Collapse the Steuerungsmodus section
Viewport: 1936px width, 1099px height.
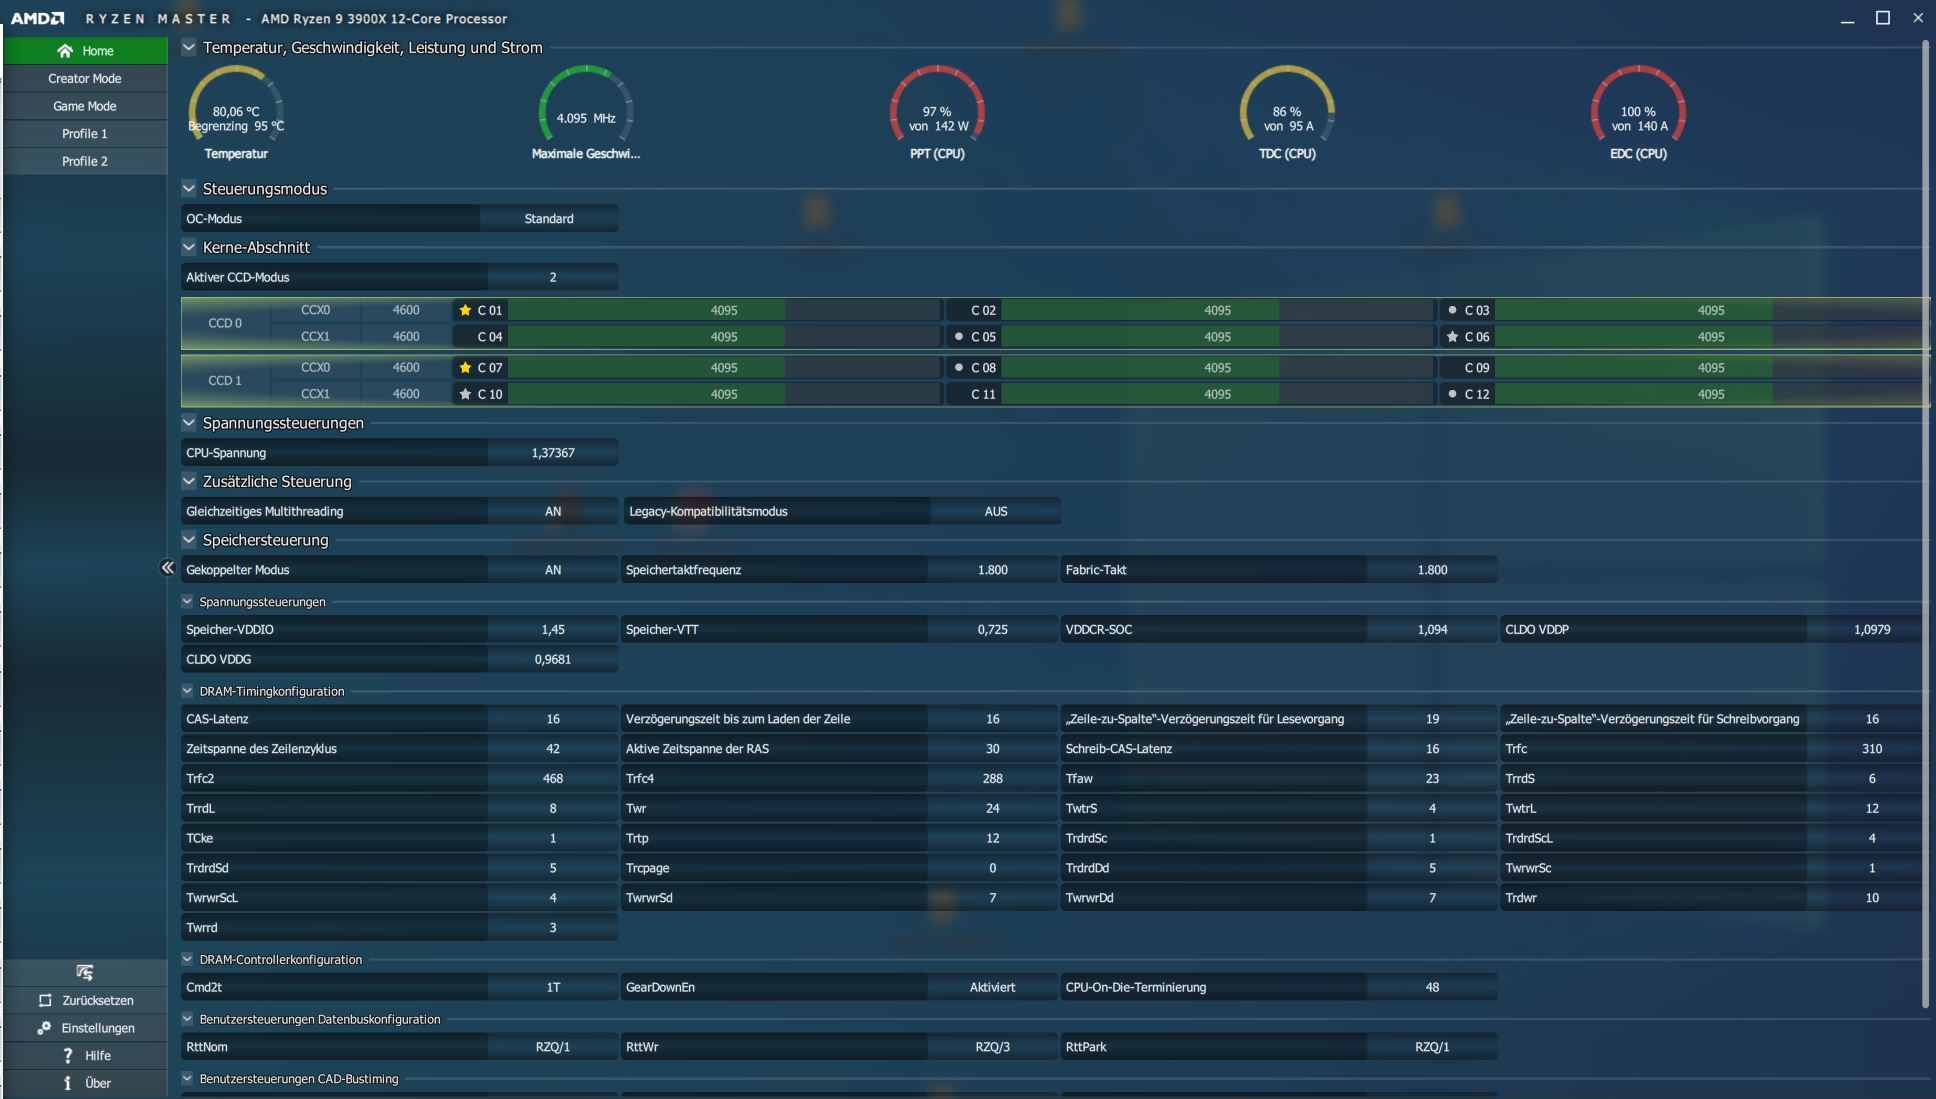coord(189,188)
